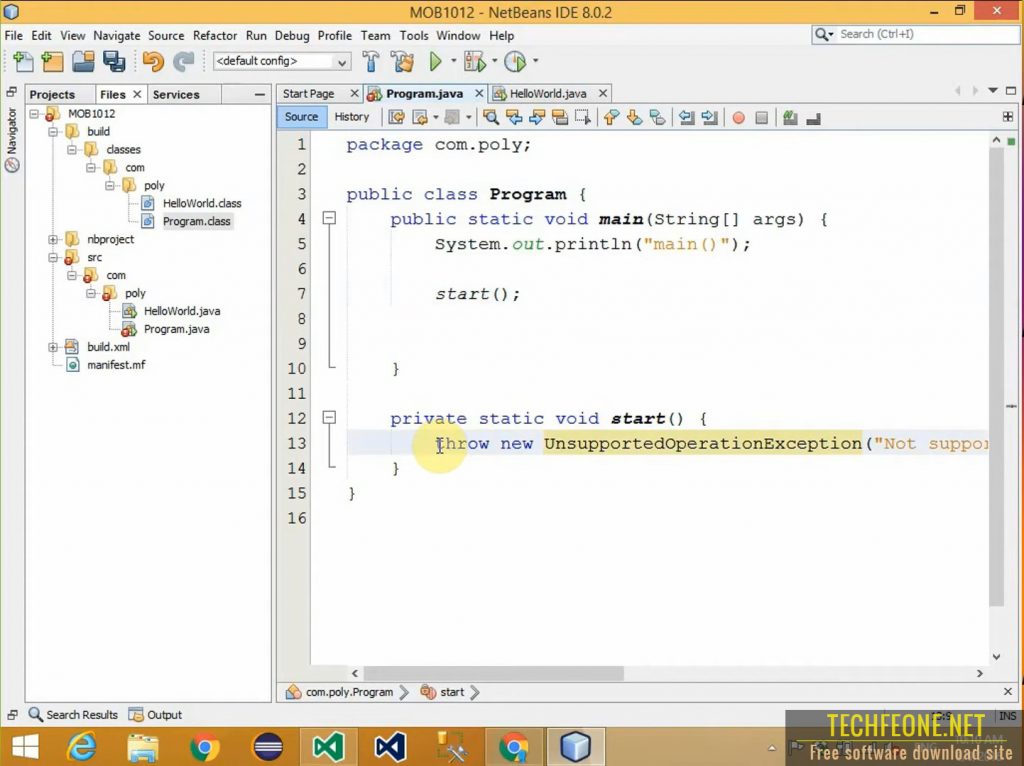The image size is (1024, 766).
Task: Switch to the Services tab
Action: pyautogui.click(x=176, y=95)
